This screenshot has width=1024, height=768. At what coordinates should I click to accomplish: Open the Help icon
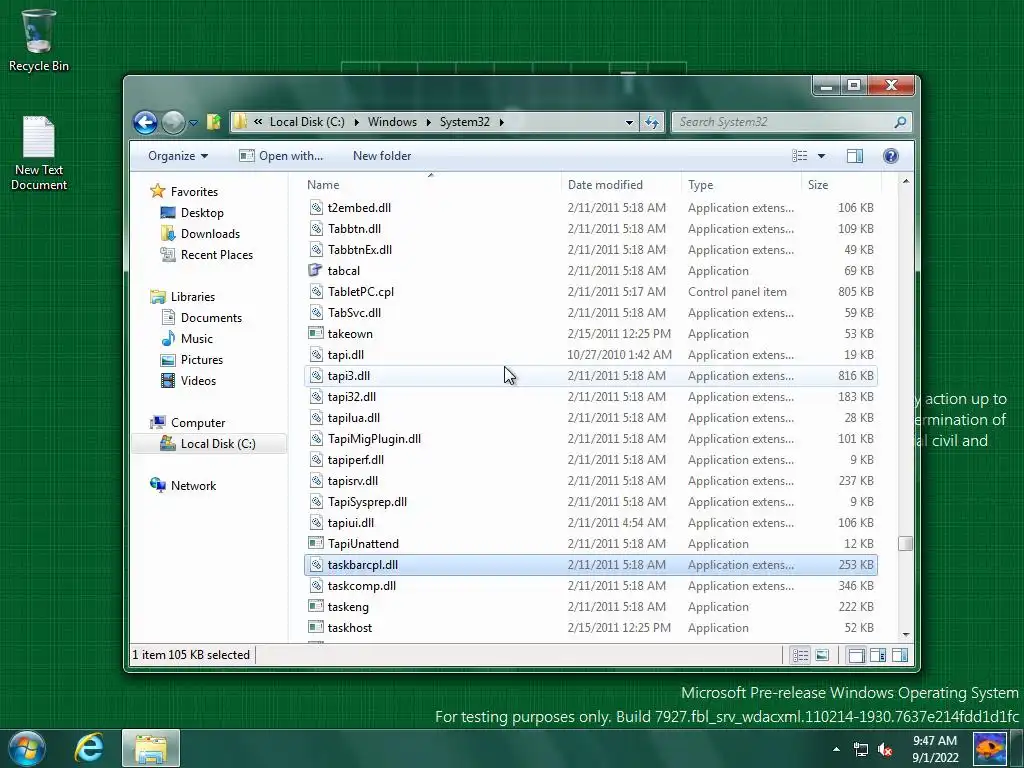point(891,156)
